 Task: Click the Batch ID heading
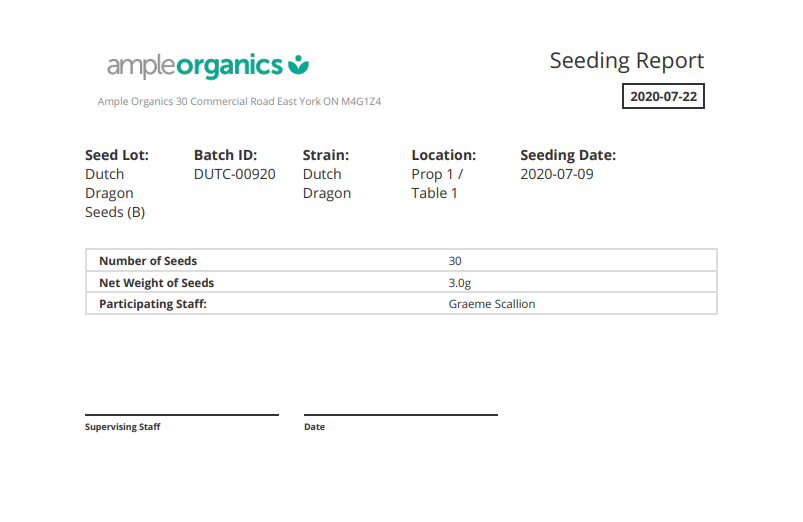pos(225,155)
